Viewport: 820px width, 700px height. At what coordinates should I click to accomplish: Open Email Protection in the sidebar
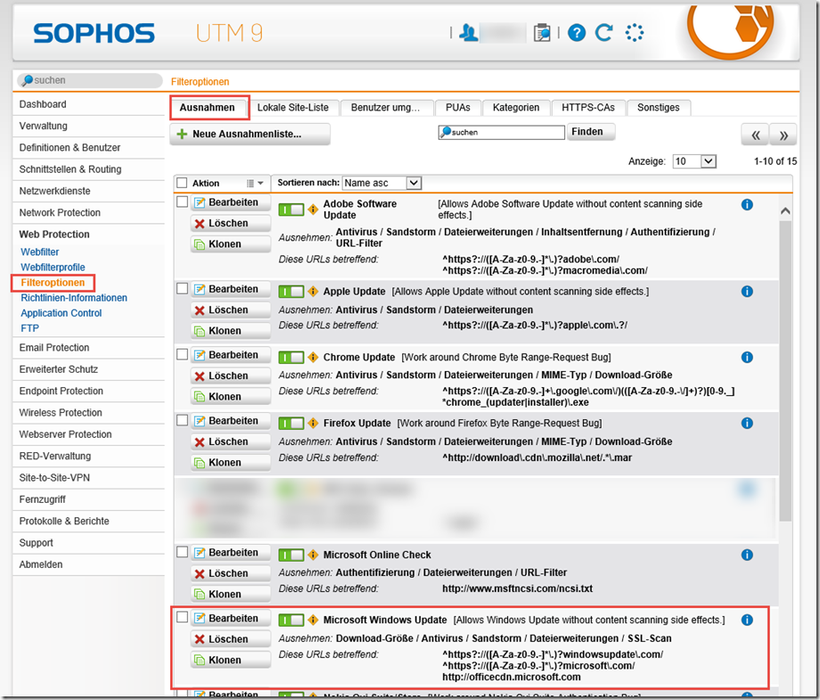54,348
